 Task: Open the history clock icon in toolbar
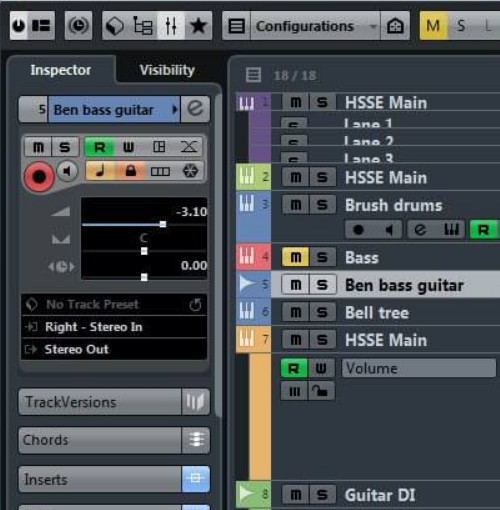coord(78,26)
